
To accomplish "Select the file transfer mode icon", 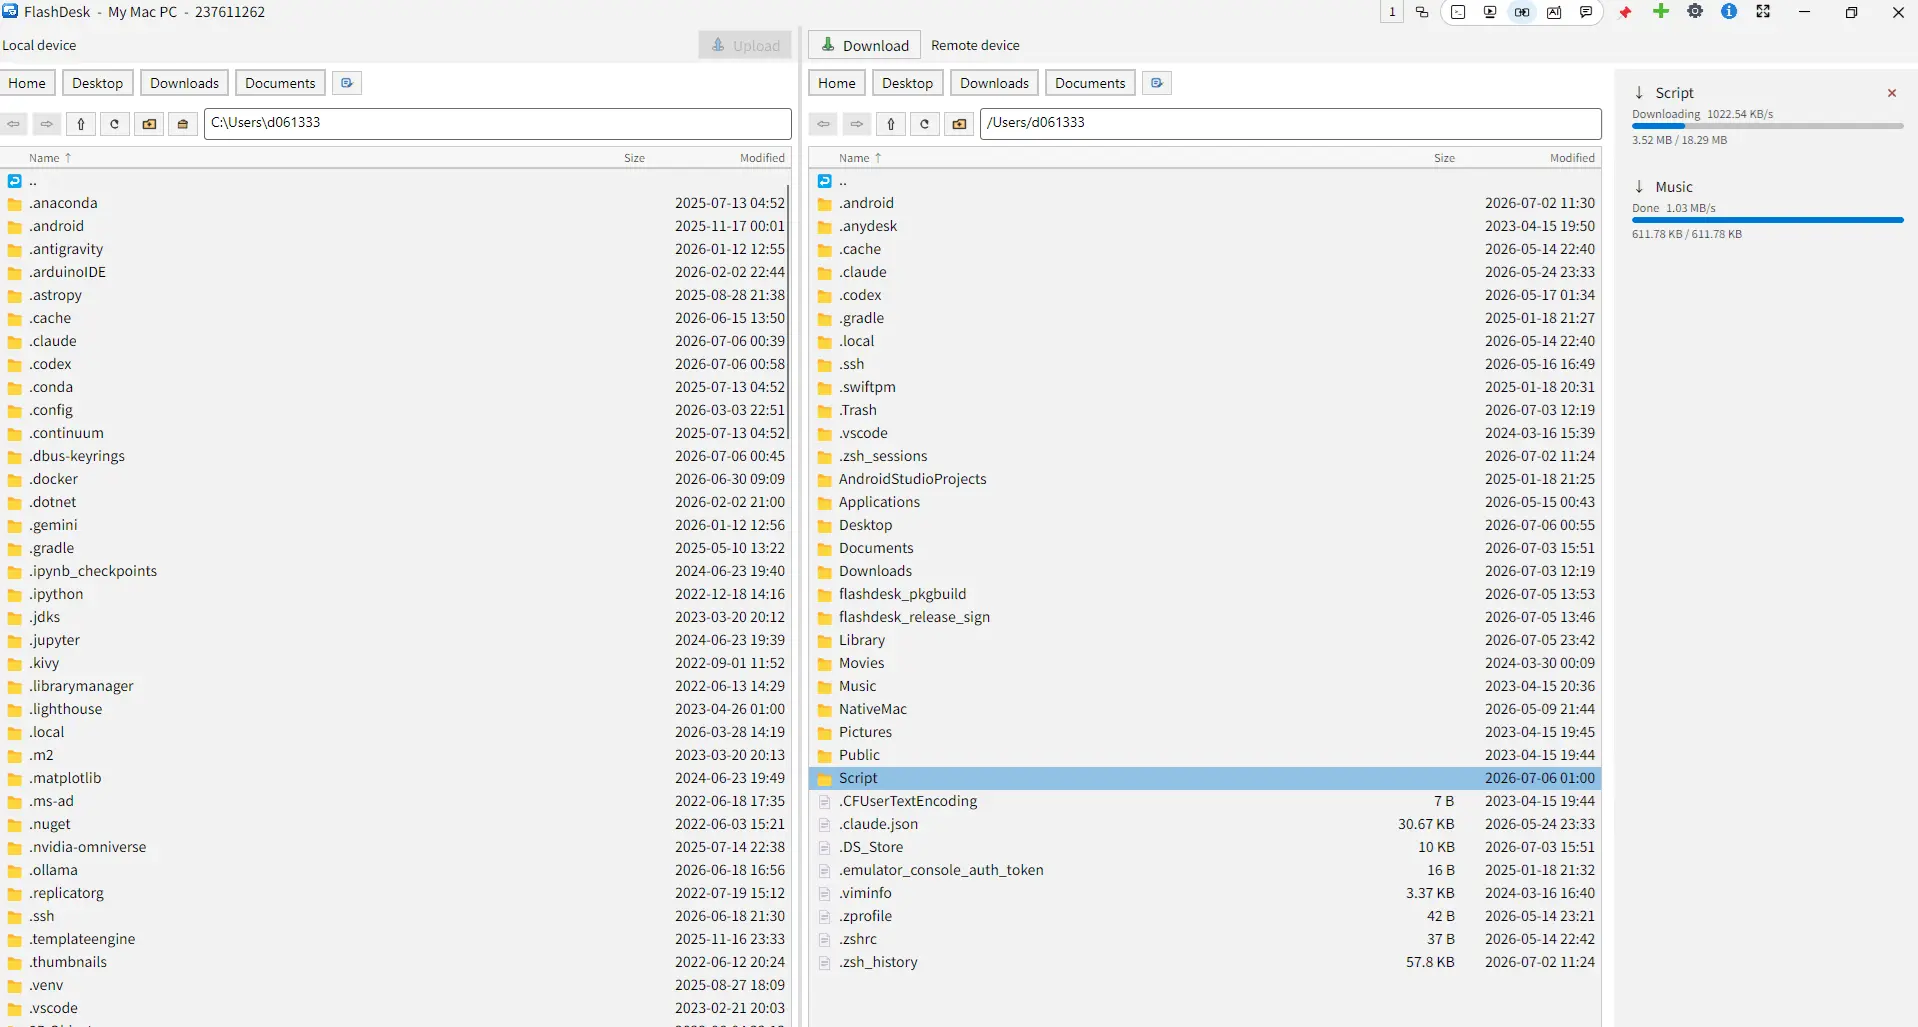I will (1522, 12).
